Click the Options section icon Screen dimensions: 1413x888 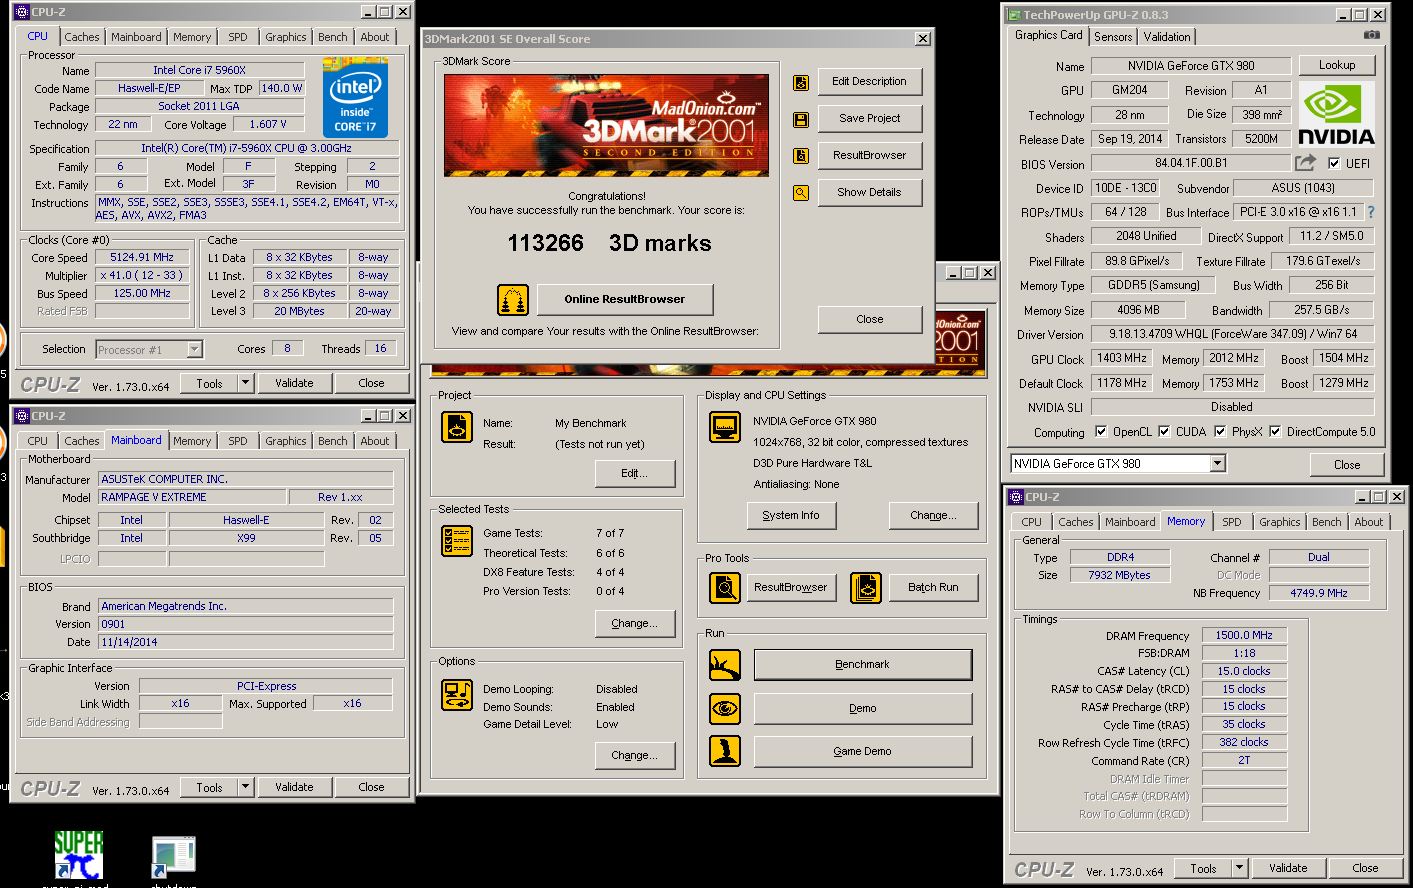(x=456, y=694)
